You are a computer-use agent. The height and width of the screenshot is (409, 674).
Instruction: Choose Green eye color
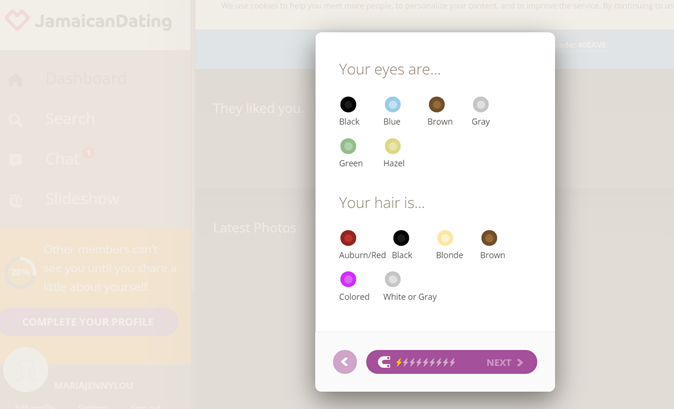coord(348,147)
